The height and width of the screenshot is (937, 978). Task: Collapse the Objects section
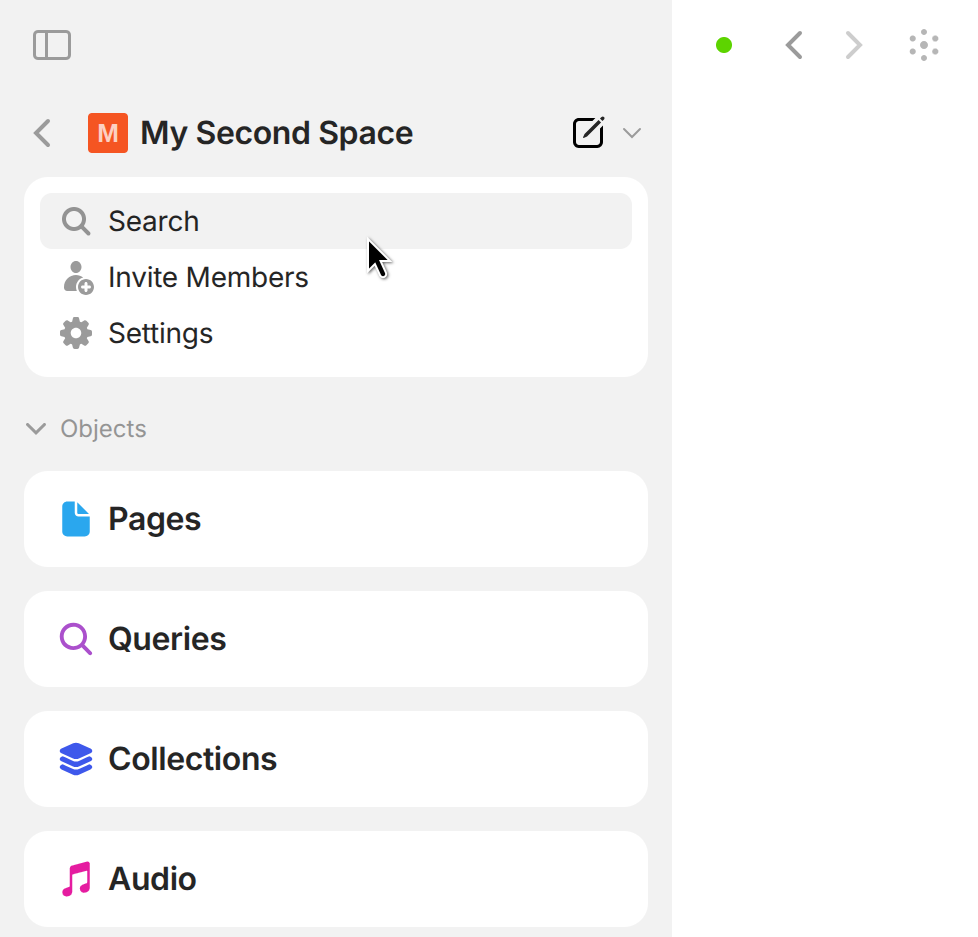click(x=36, y=429)
